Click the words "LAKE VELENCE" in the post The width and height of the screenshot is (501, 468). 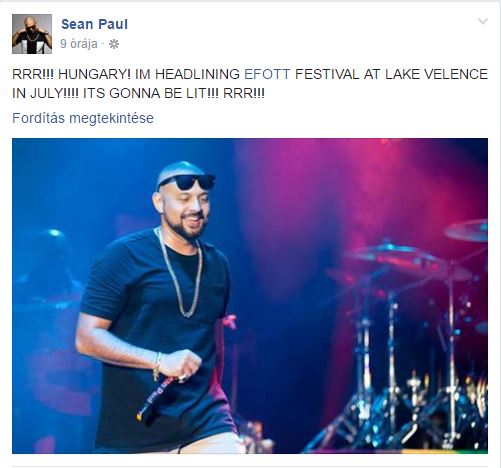tap(437, 74)
